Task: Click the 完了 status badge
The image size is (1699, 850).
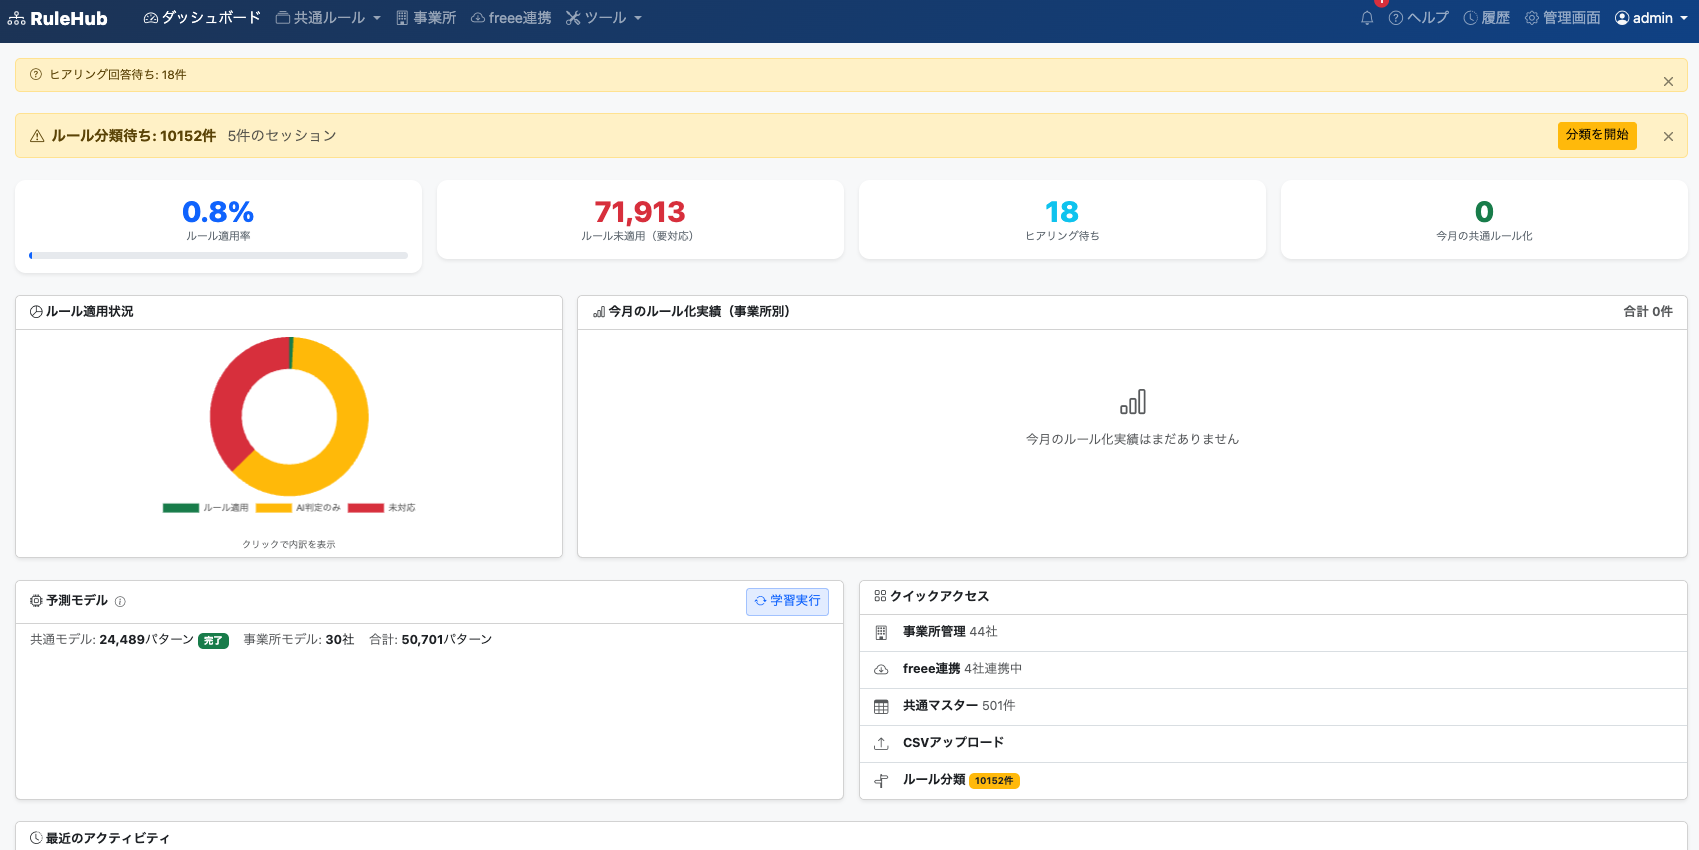Action: click(213, 641)
